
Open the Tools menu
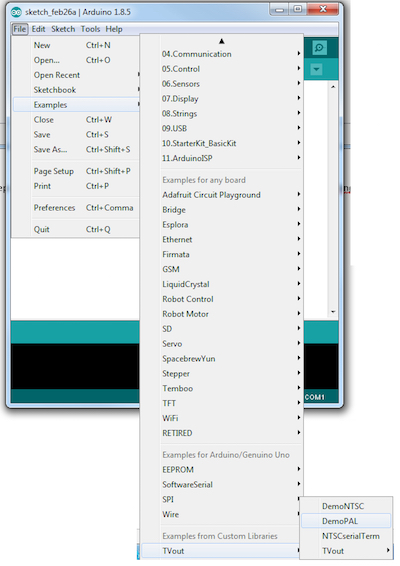pos(90,29)
